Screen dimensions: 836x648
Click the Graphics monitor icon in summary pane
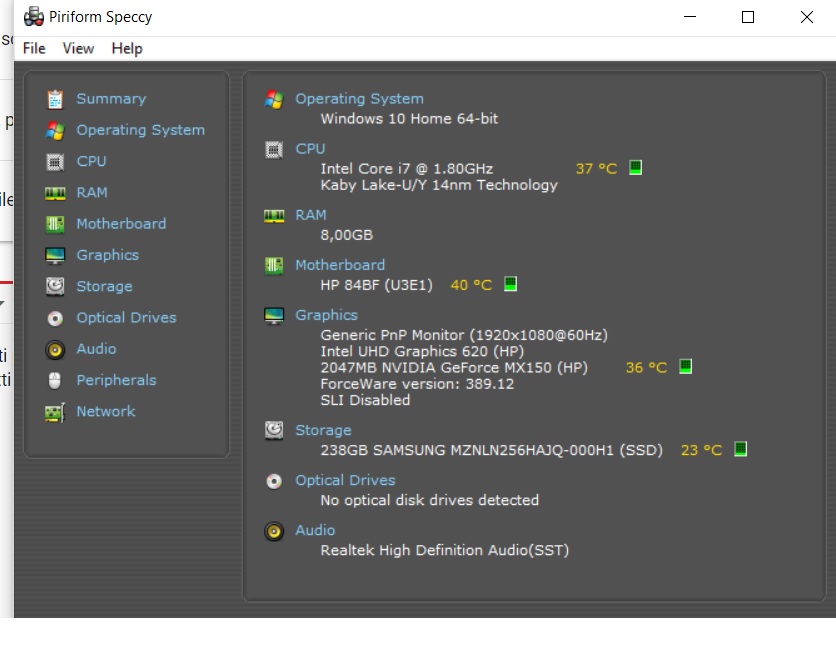tap(274, 316)
